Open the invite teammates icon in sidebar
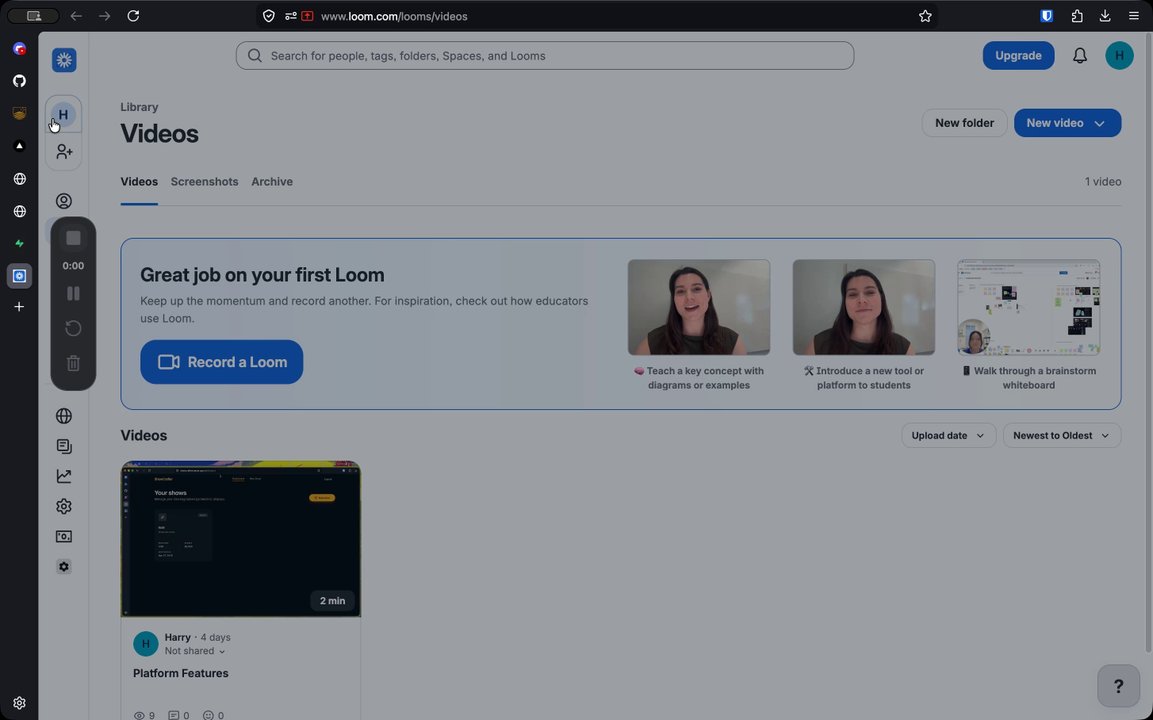 pyautogui.click(x=64, y=152)
